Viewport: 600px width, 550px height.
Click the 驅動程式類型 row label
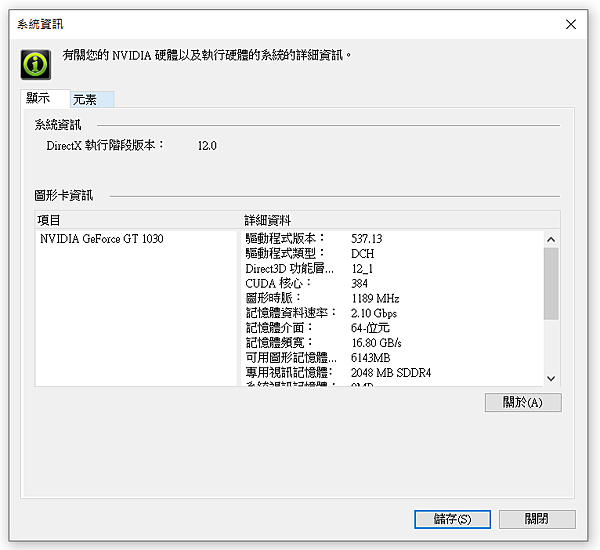(285, 253)
